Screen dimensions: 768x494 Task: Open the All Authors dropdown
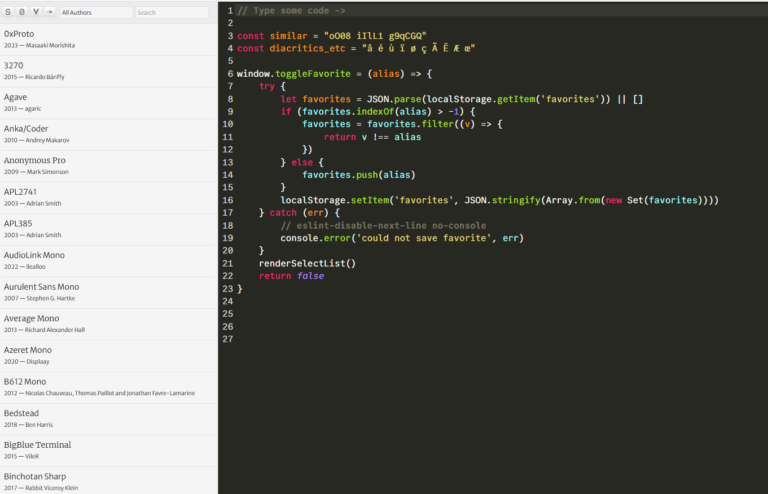pyautogui.click(x=95, y=12)
